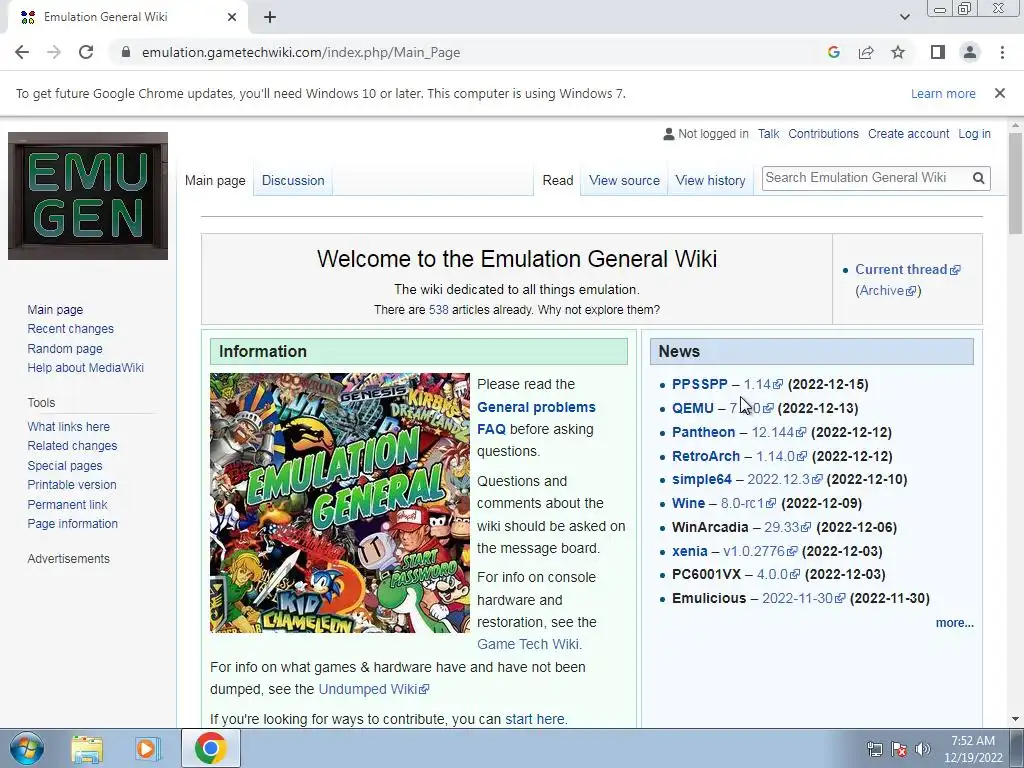The image size is (1024, 768).
Task: Open the Pantheon news entry
Action: 703,432
